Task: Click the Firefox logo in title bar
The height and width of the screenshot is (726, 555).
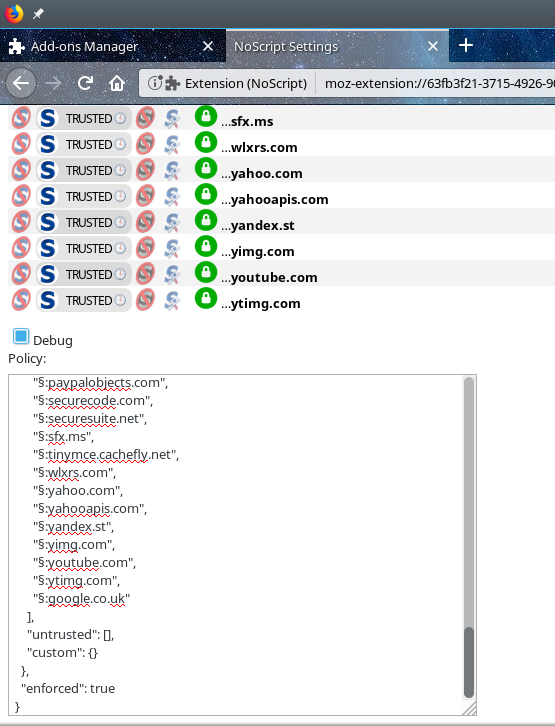Action: click(14, 14)
